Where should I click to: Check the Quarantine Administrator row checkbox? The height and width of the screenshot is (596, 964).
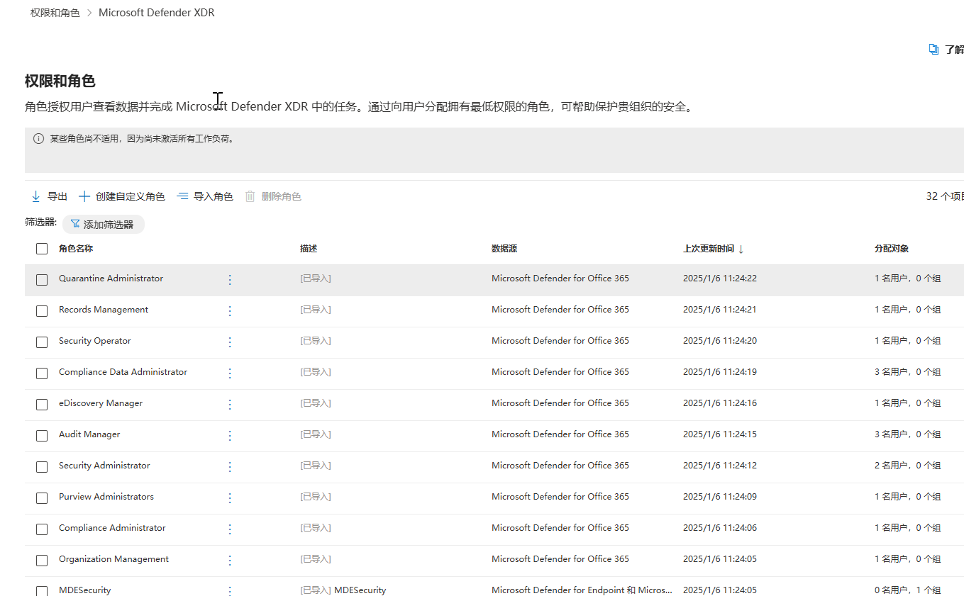(x=42, y=280)
